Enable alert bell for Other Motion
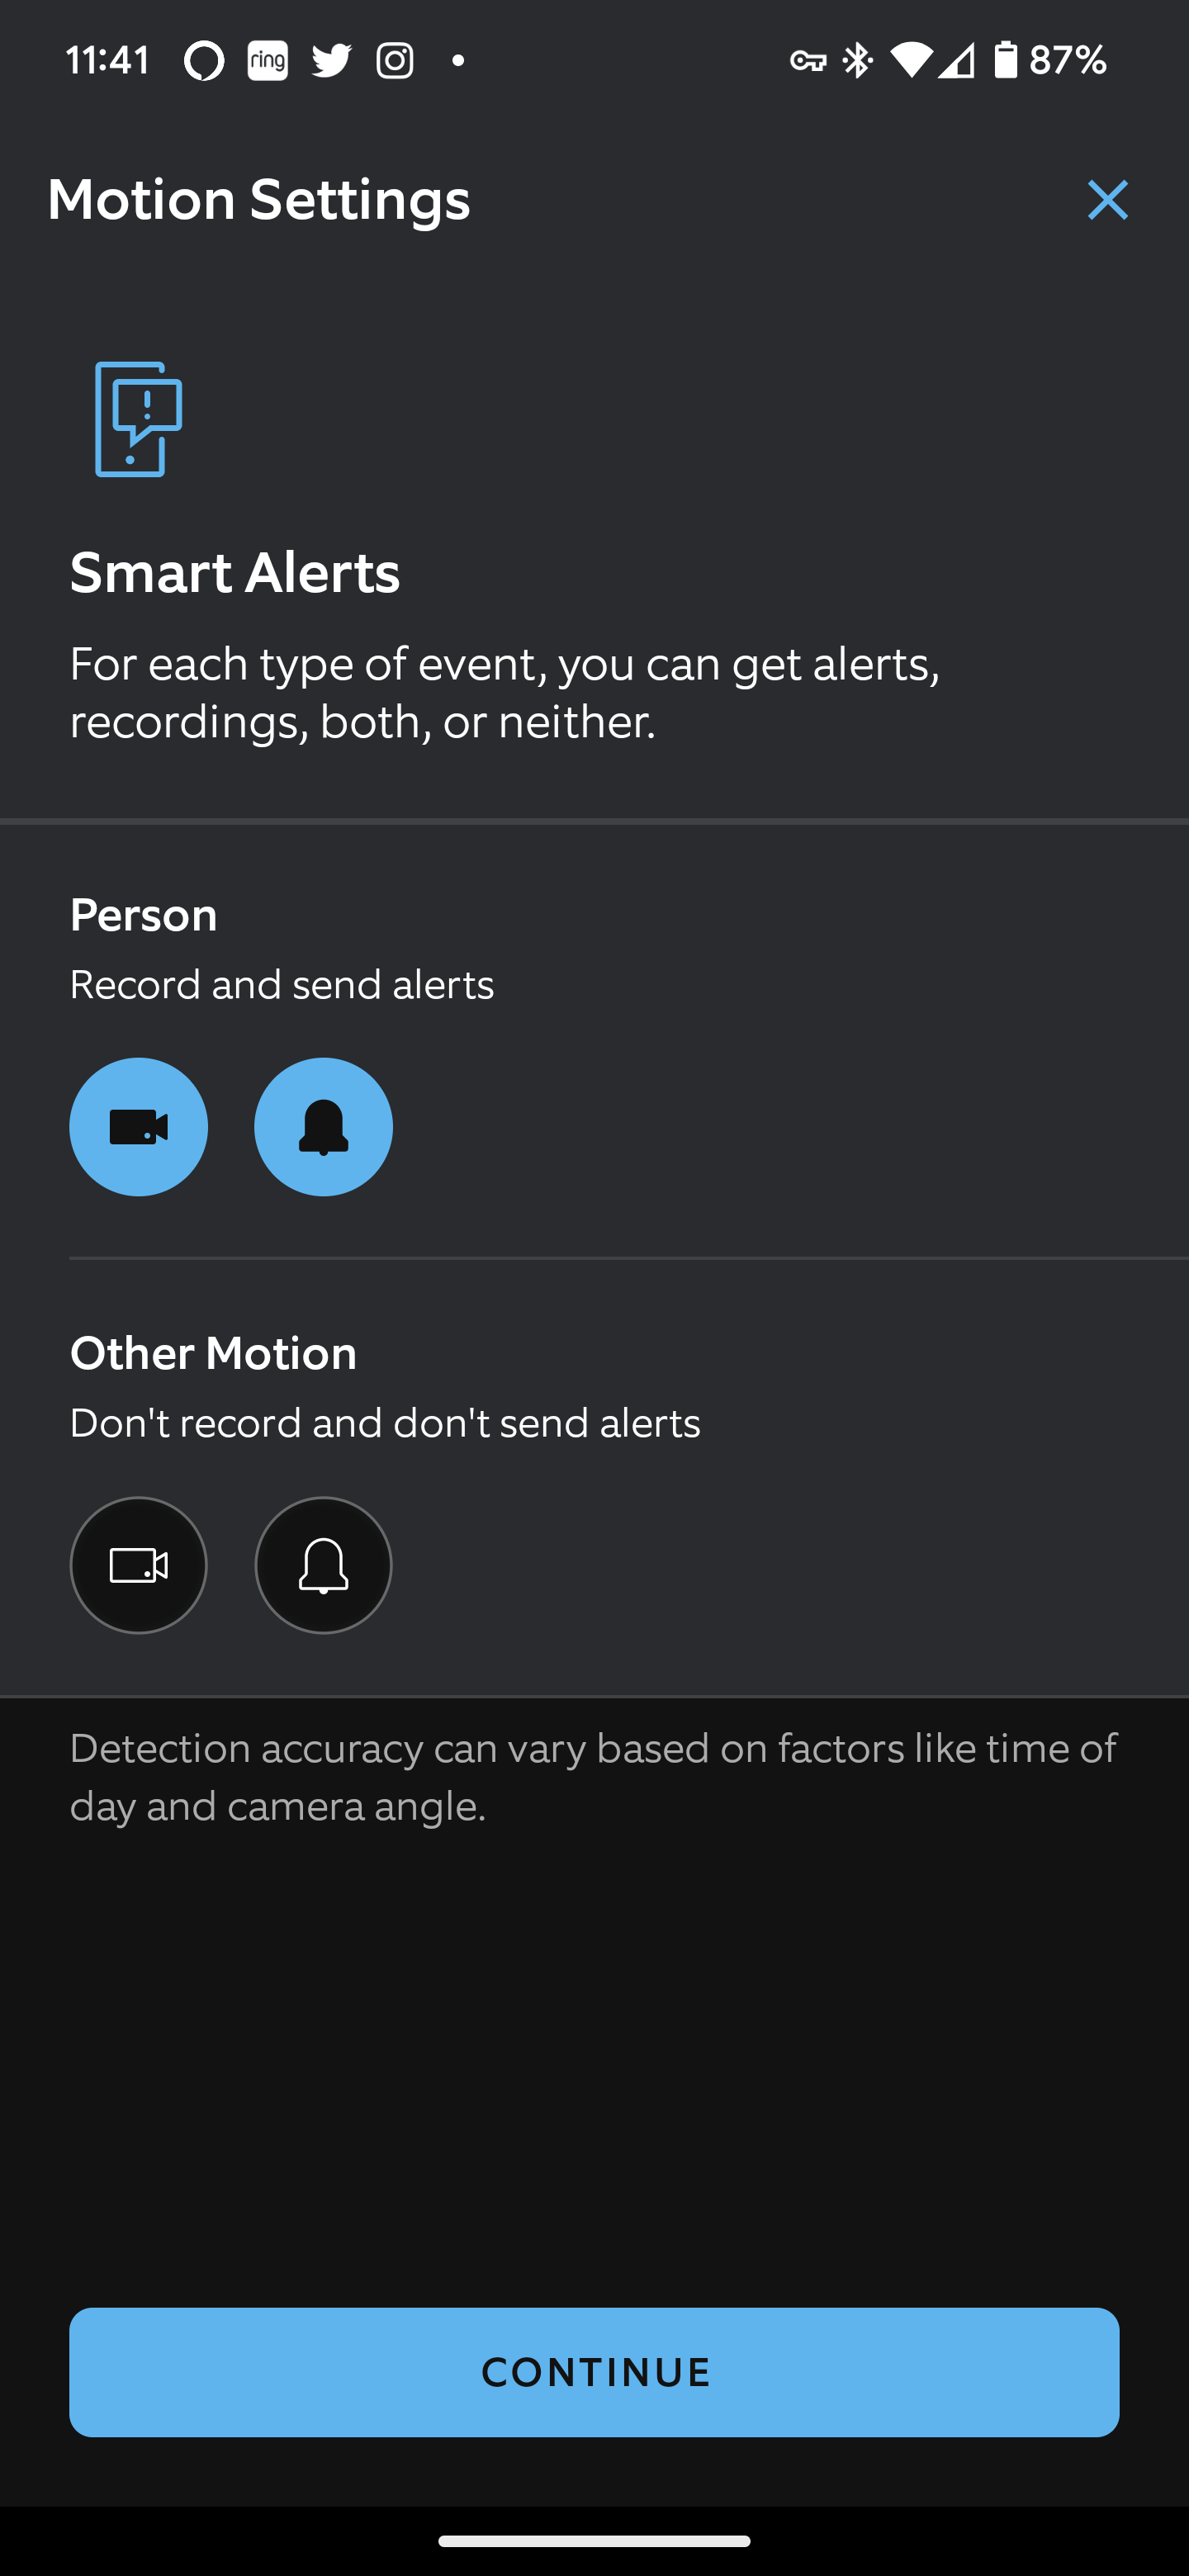1189x2576 pixels. point(323,1565)
